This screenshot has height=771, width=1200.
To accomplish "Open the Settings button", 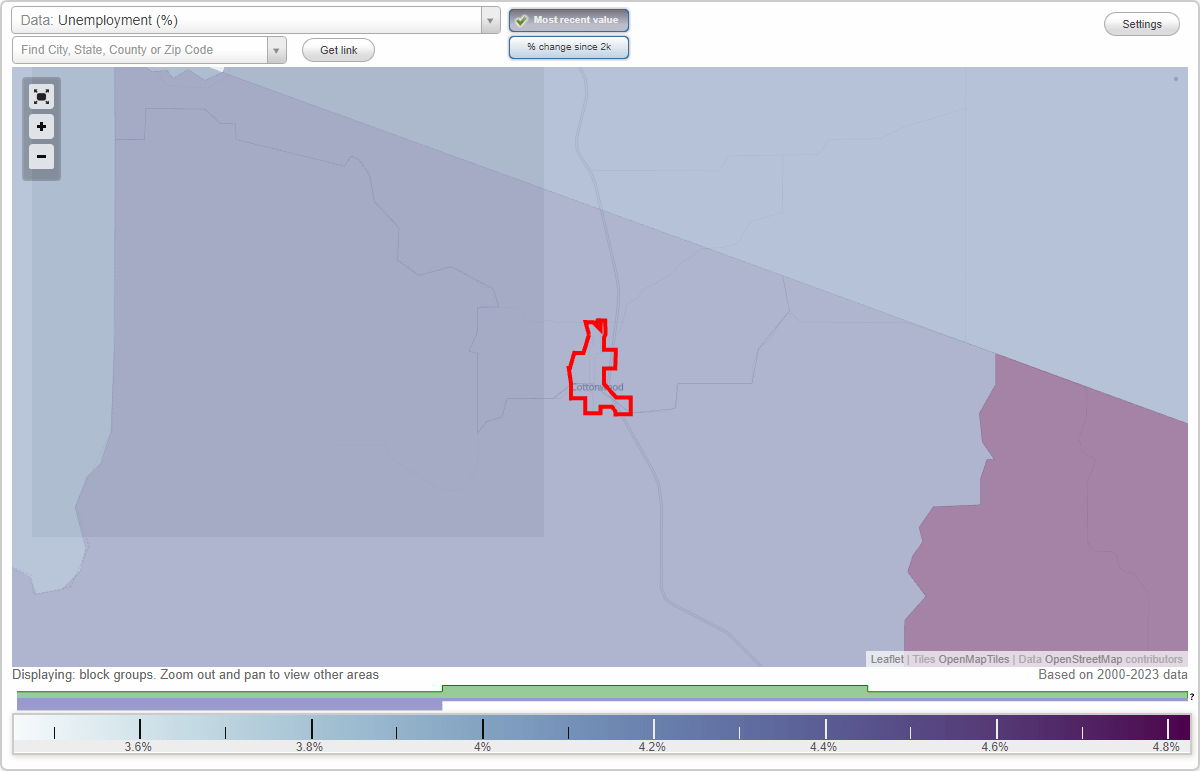I will click(1141, 24).
